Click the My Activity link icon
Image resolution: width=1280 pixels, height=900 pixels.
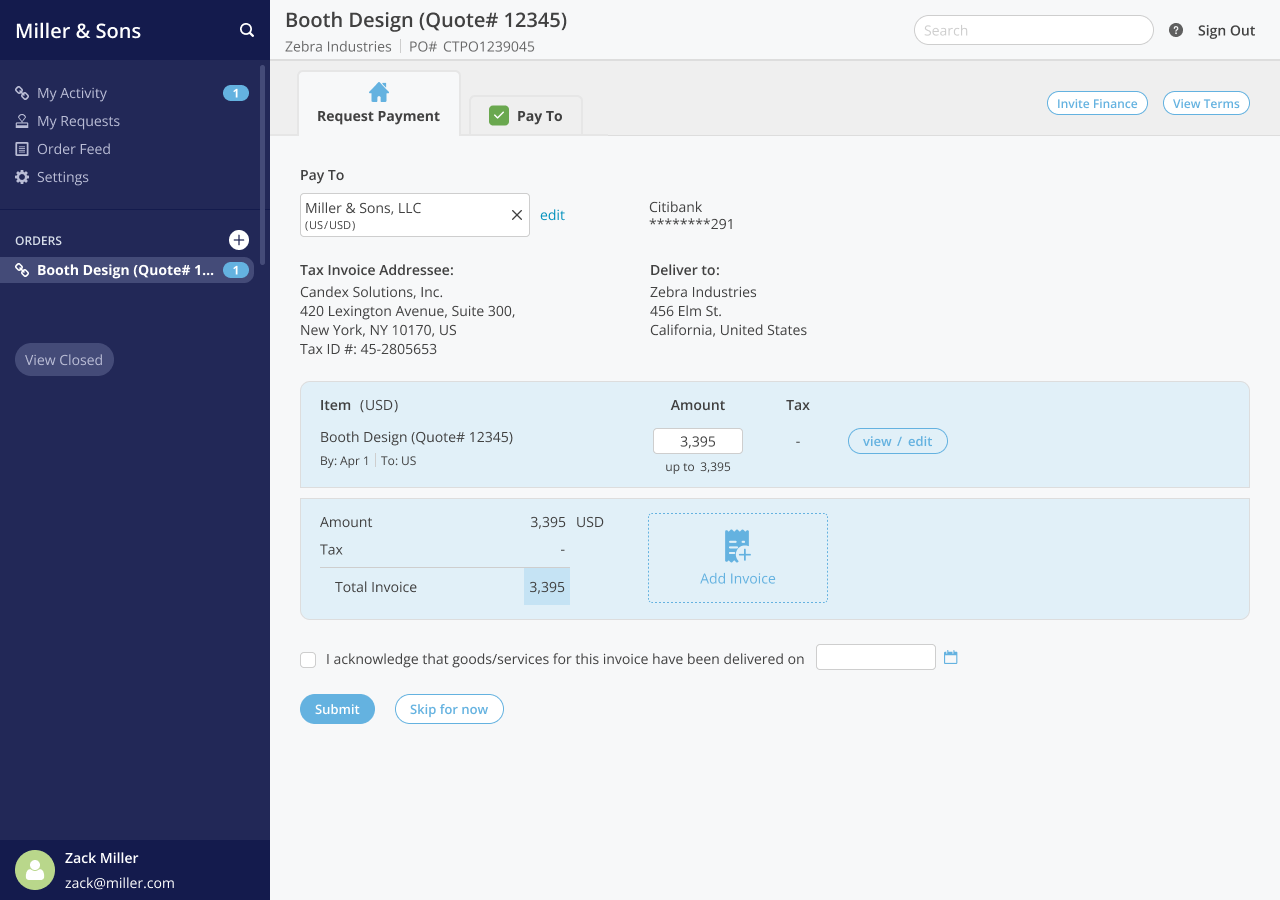[22, 93]
